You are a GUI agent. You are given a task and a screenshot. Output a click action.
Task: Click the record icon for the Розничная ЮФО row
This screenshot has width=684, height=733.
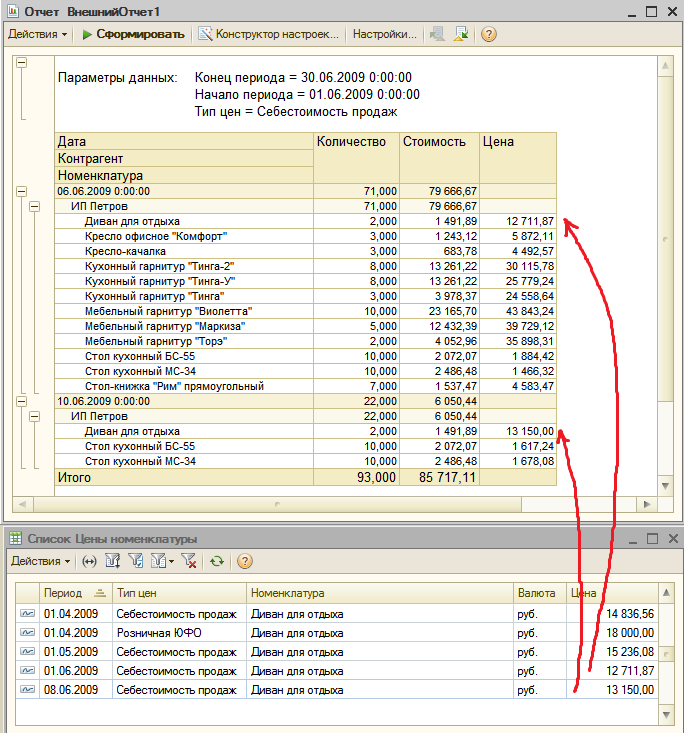[28, 632]
